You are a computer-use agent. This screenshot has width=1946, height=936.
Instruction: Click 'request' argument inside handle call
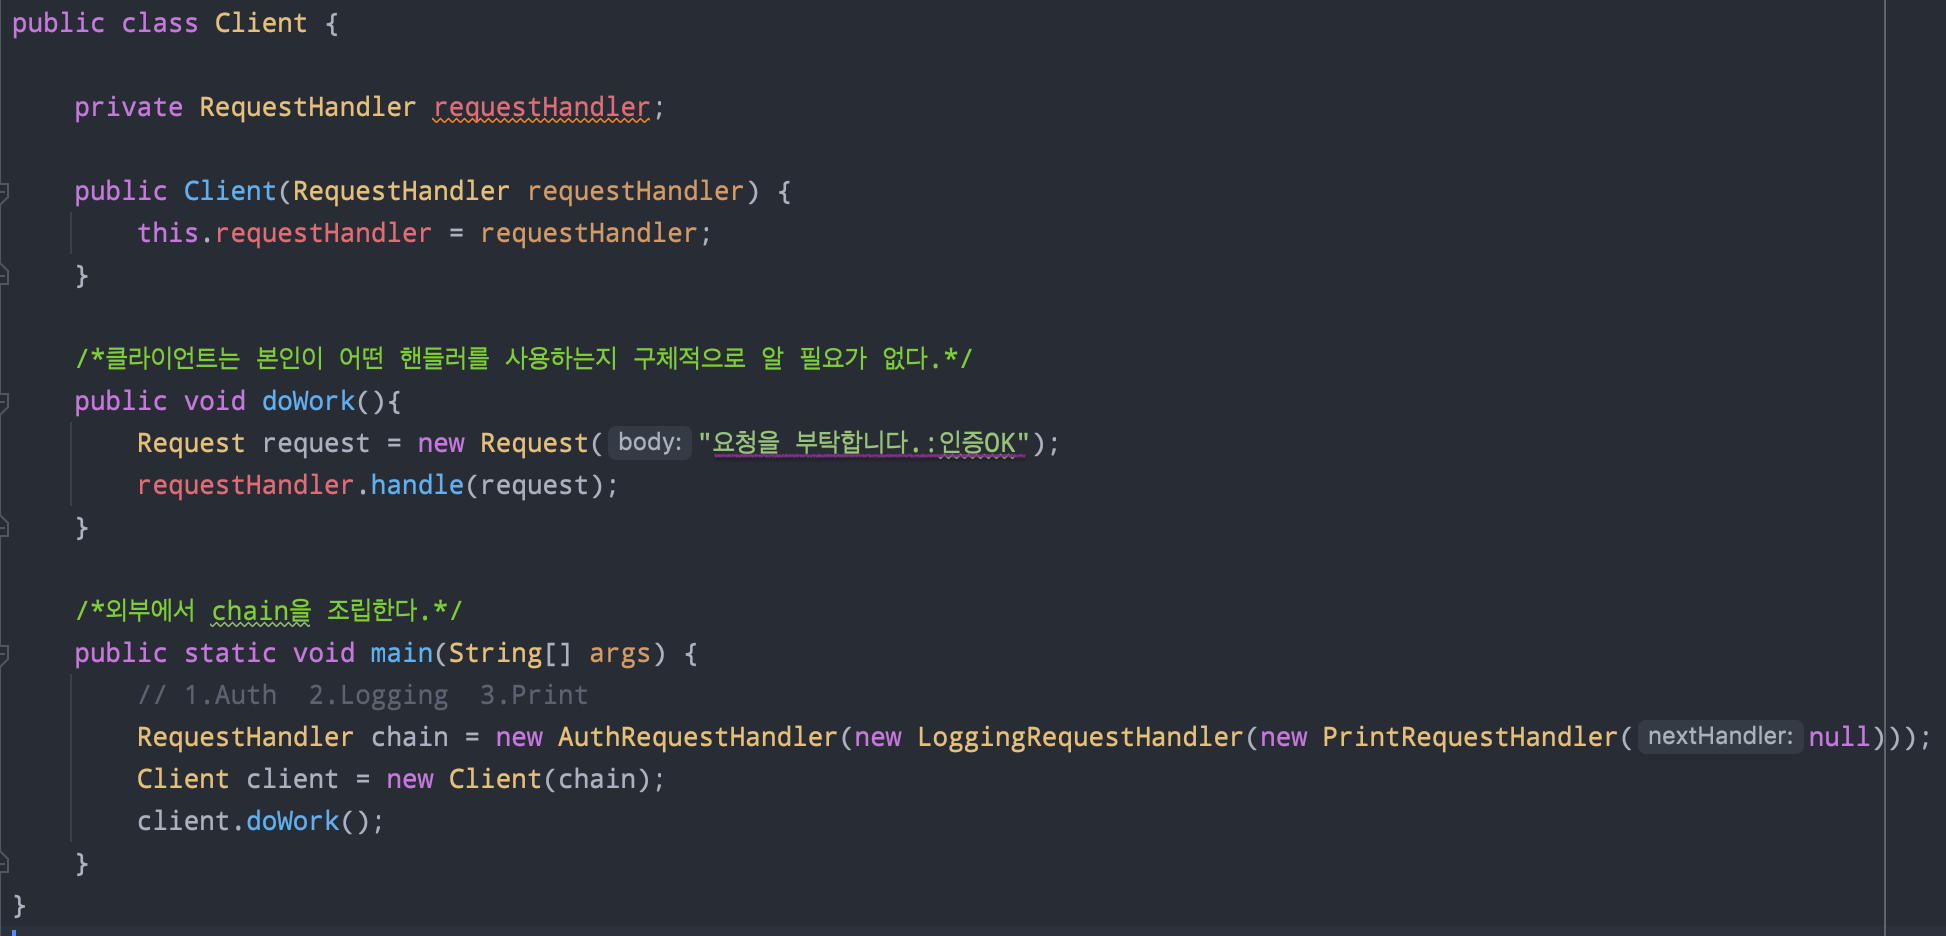(534, 485)
